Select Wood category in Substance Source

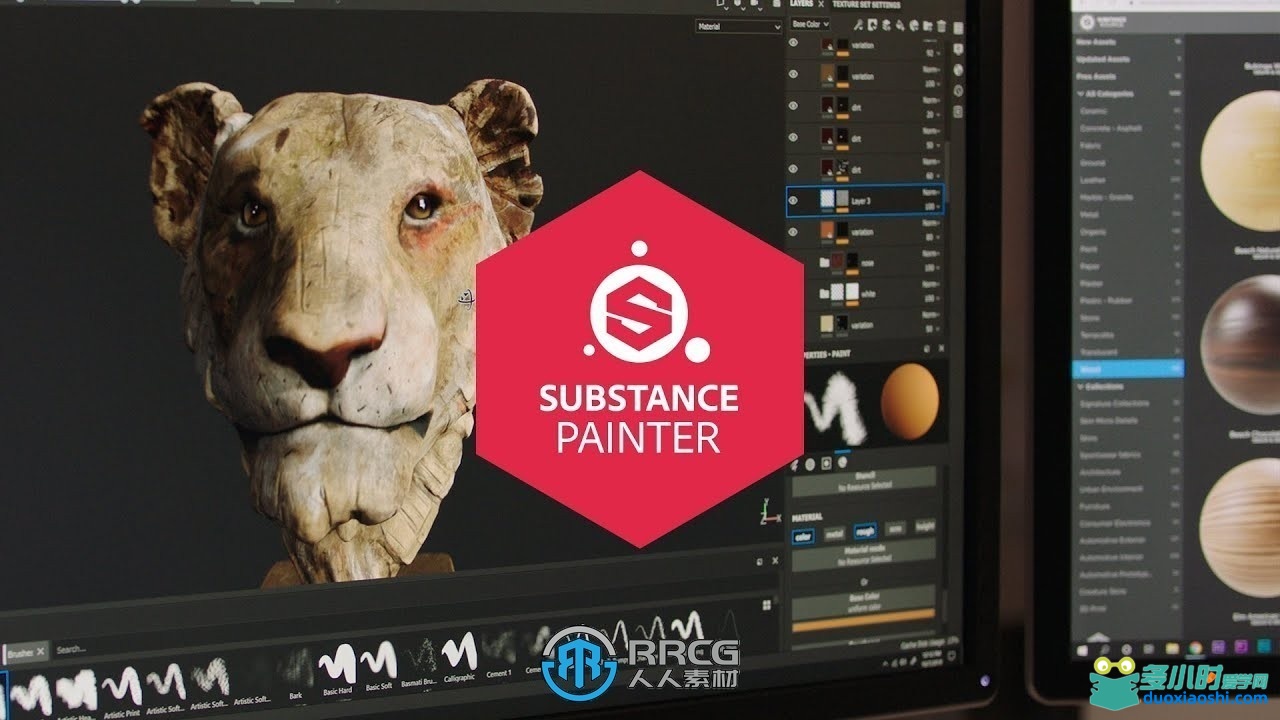tap(1128, 368)
